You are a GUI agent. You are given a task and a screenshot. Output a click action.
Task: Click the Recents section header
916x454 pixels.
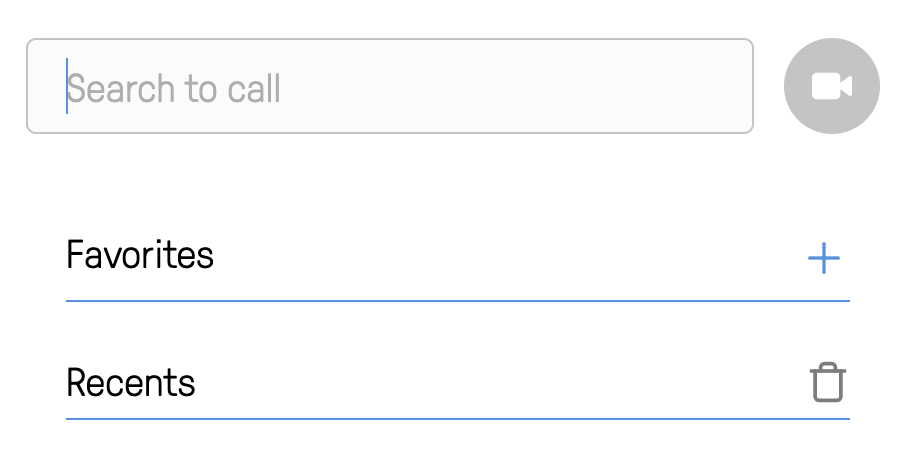[x=457, y=383]
